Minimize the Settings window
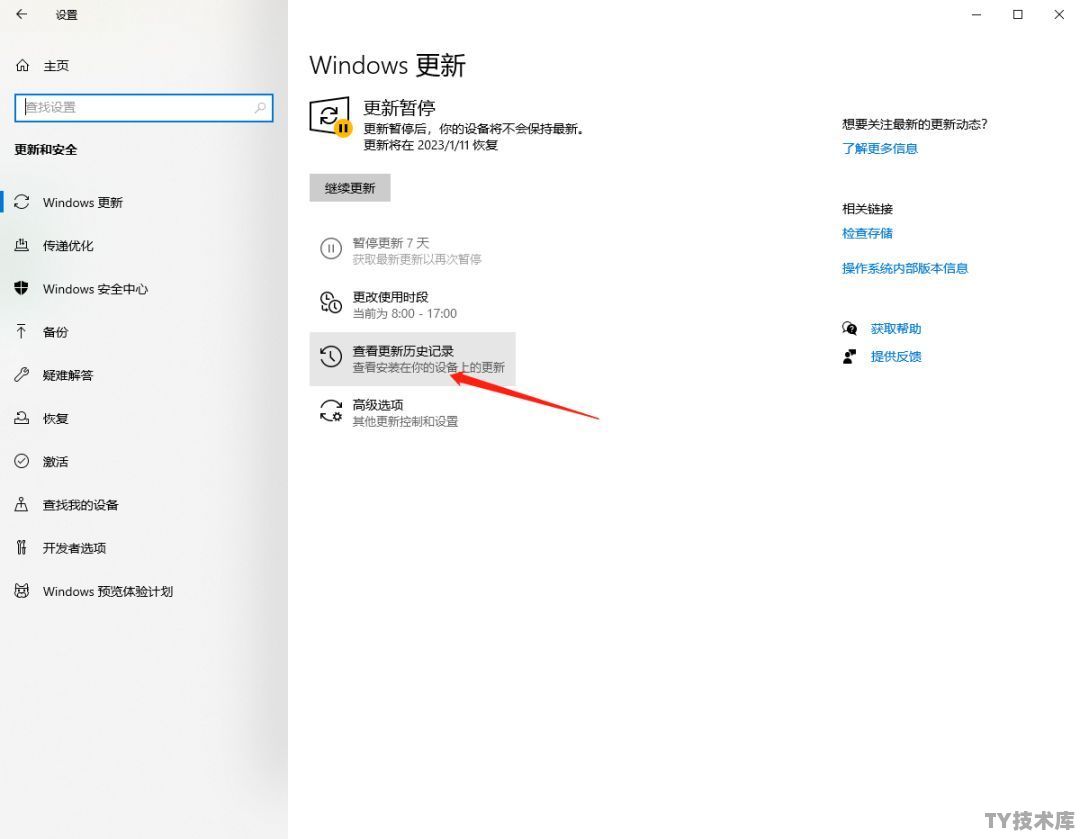The height and width of the screenshot is (839, 1080). (976, 14)
